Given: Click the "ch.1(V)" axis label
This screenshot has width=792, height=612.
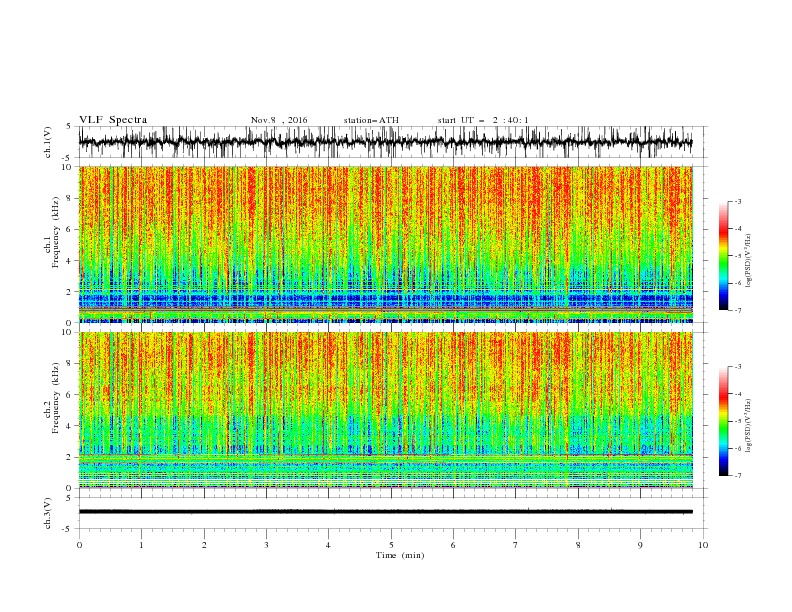Looking at the screenshot, I should (48, 142).
